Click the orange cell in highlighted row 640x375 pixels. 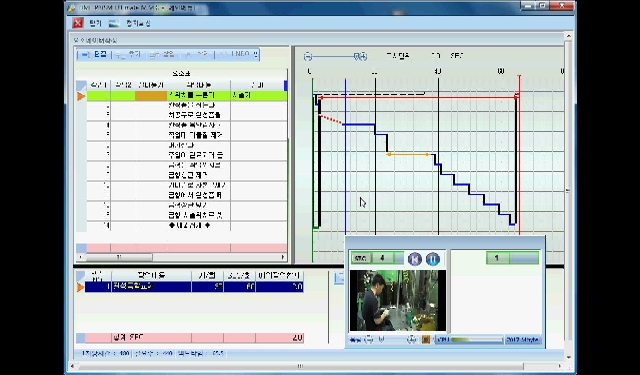(151, 96)
